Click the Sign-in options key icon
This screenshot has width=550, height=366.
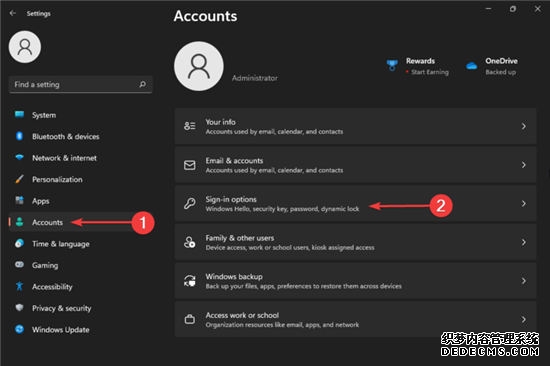[x=190, y=203]
